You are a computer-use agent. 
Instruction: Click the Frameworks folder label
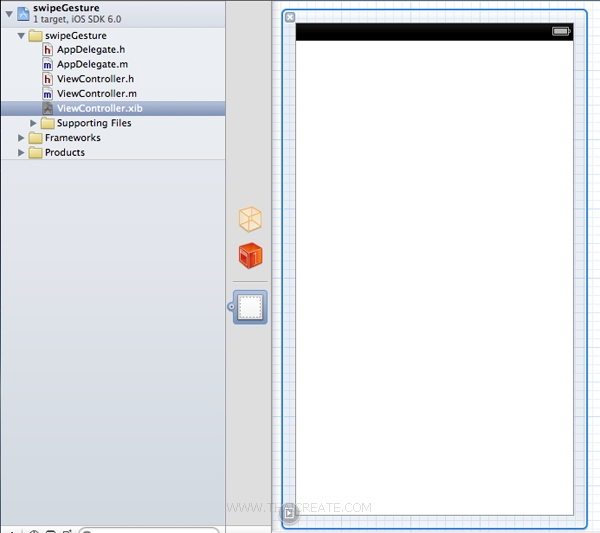(73, 138)
